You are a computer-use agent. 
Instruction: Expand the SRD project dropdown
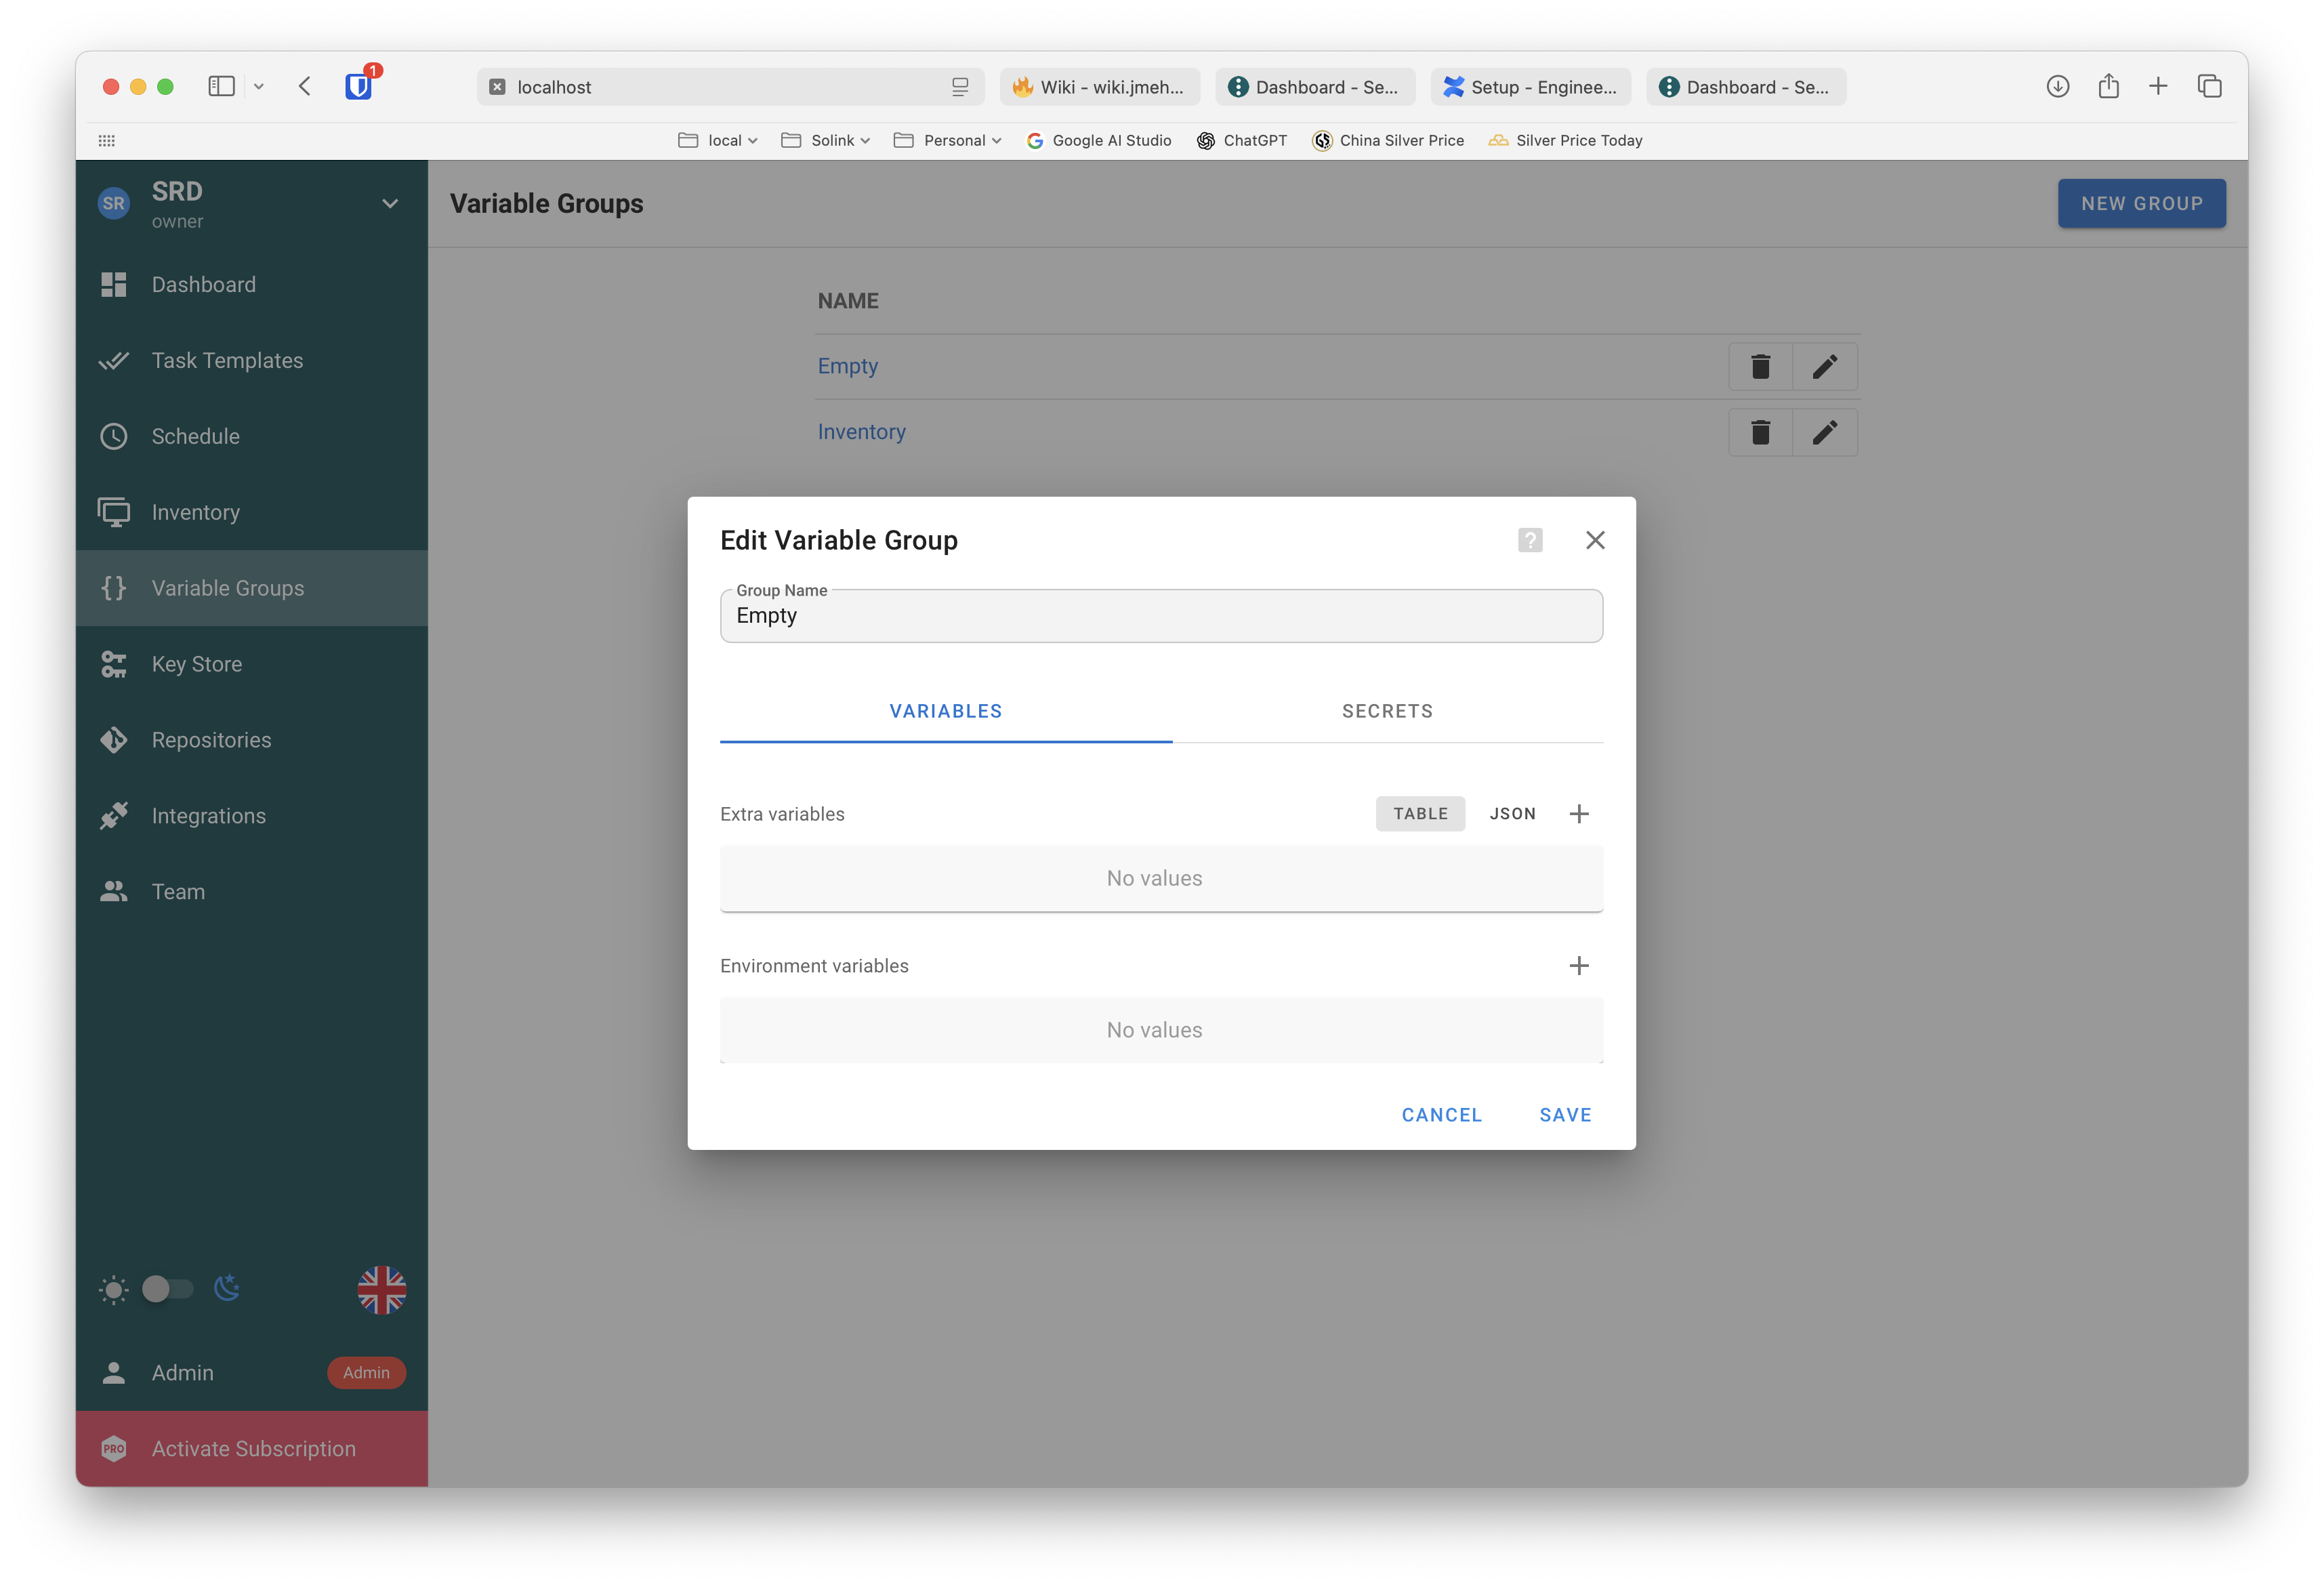(x=390, y=204)
